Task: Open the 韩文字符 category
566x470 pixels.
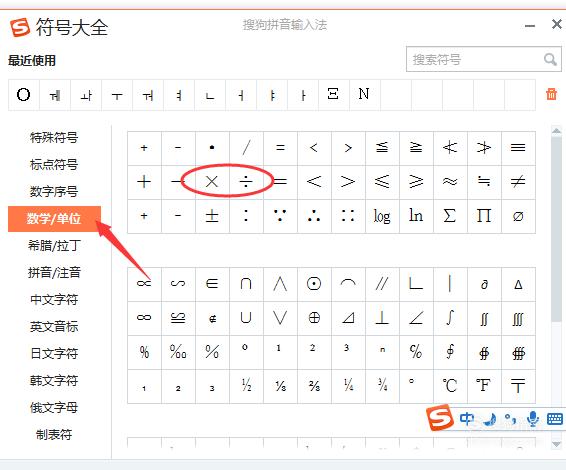Action: 54,380
